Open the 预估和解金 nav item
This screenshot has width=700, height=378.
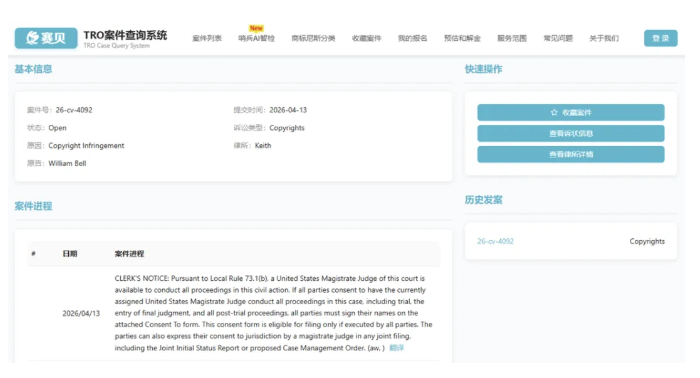tap(462, 38)
